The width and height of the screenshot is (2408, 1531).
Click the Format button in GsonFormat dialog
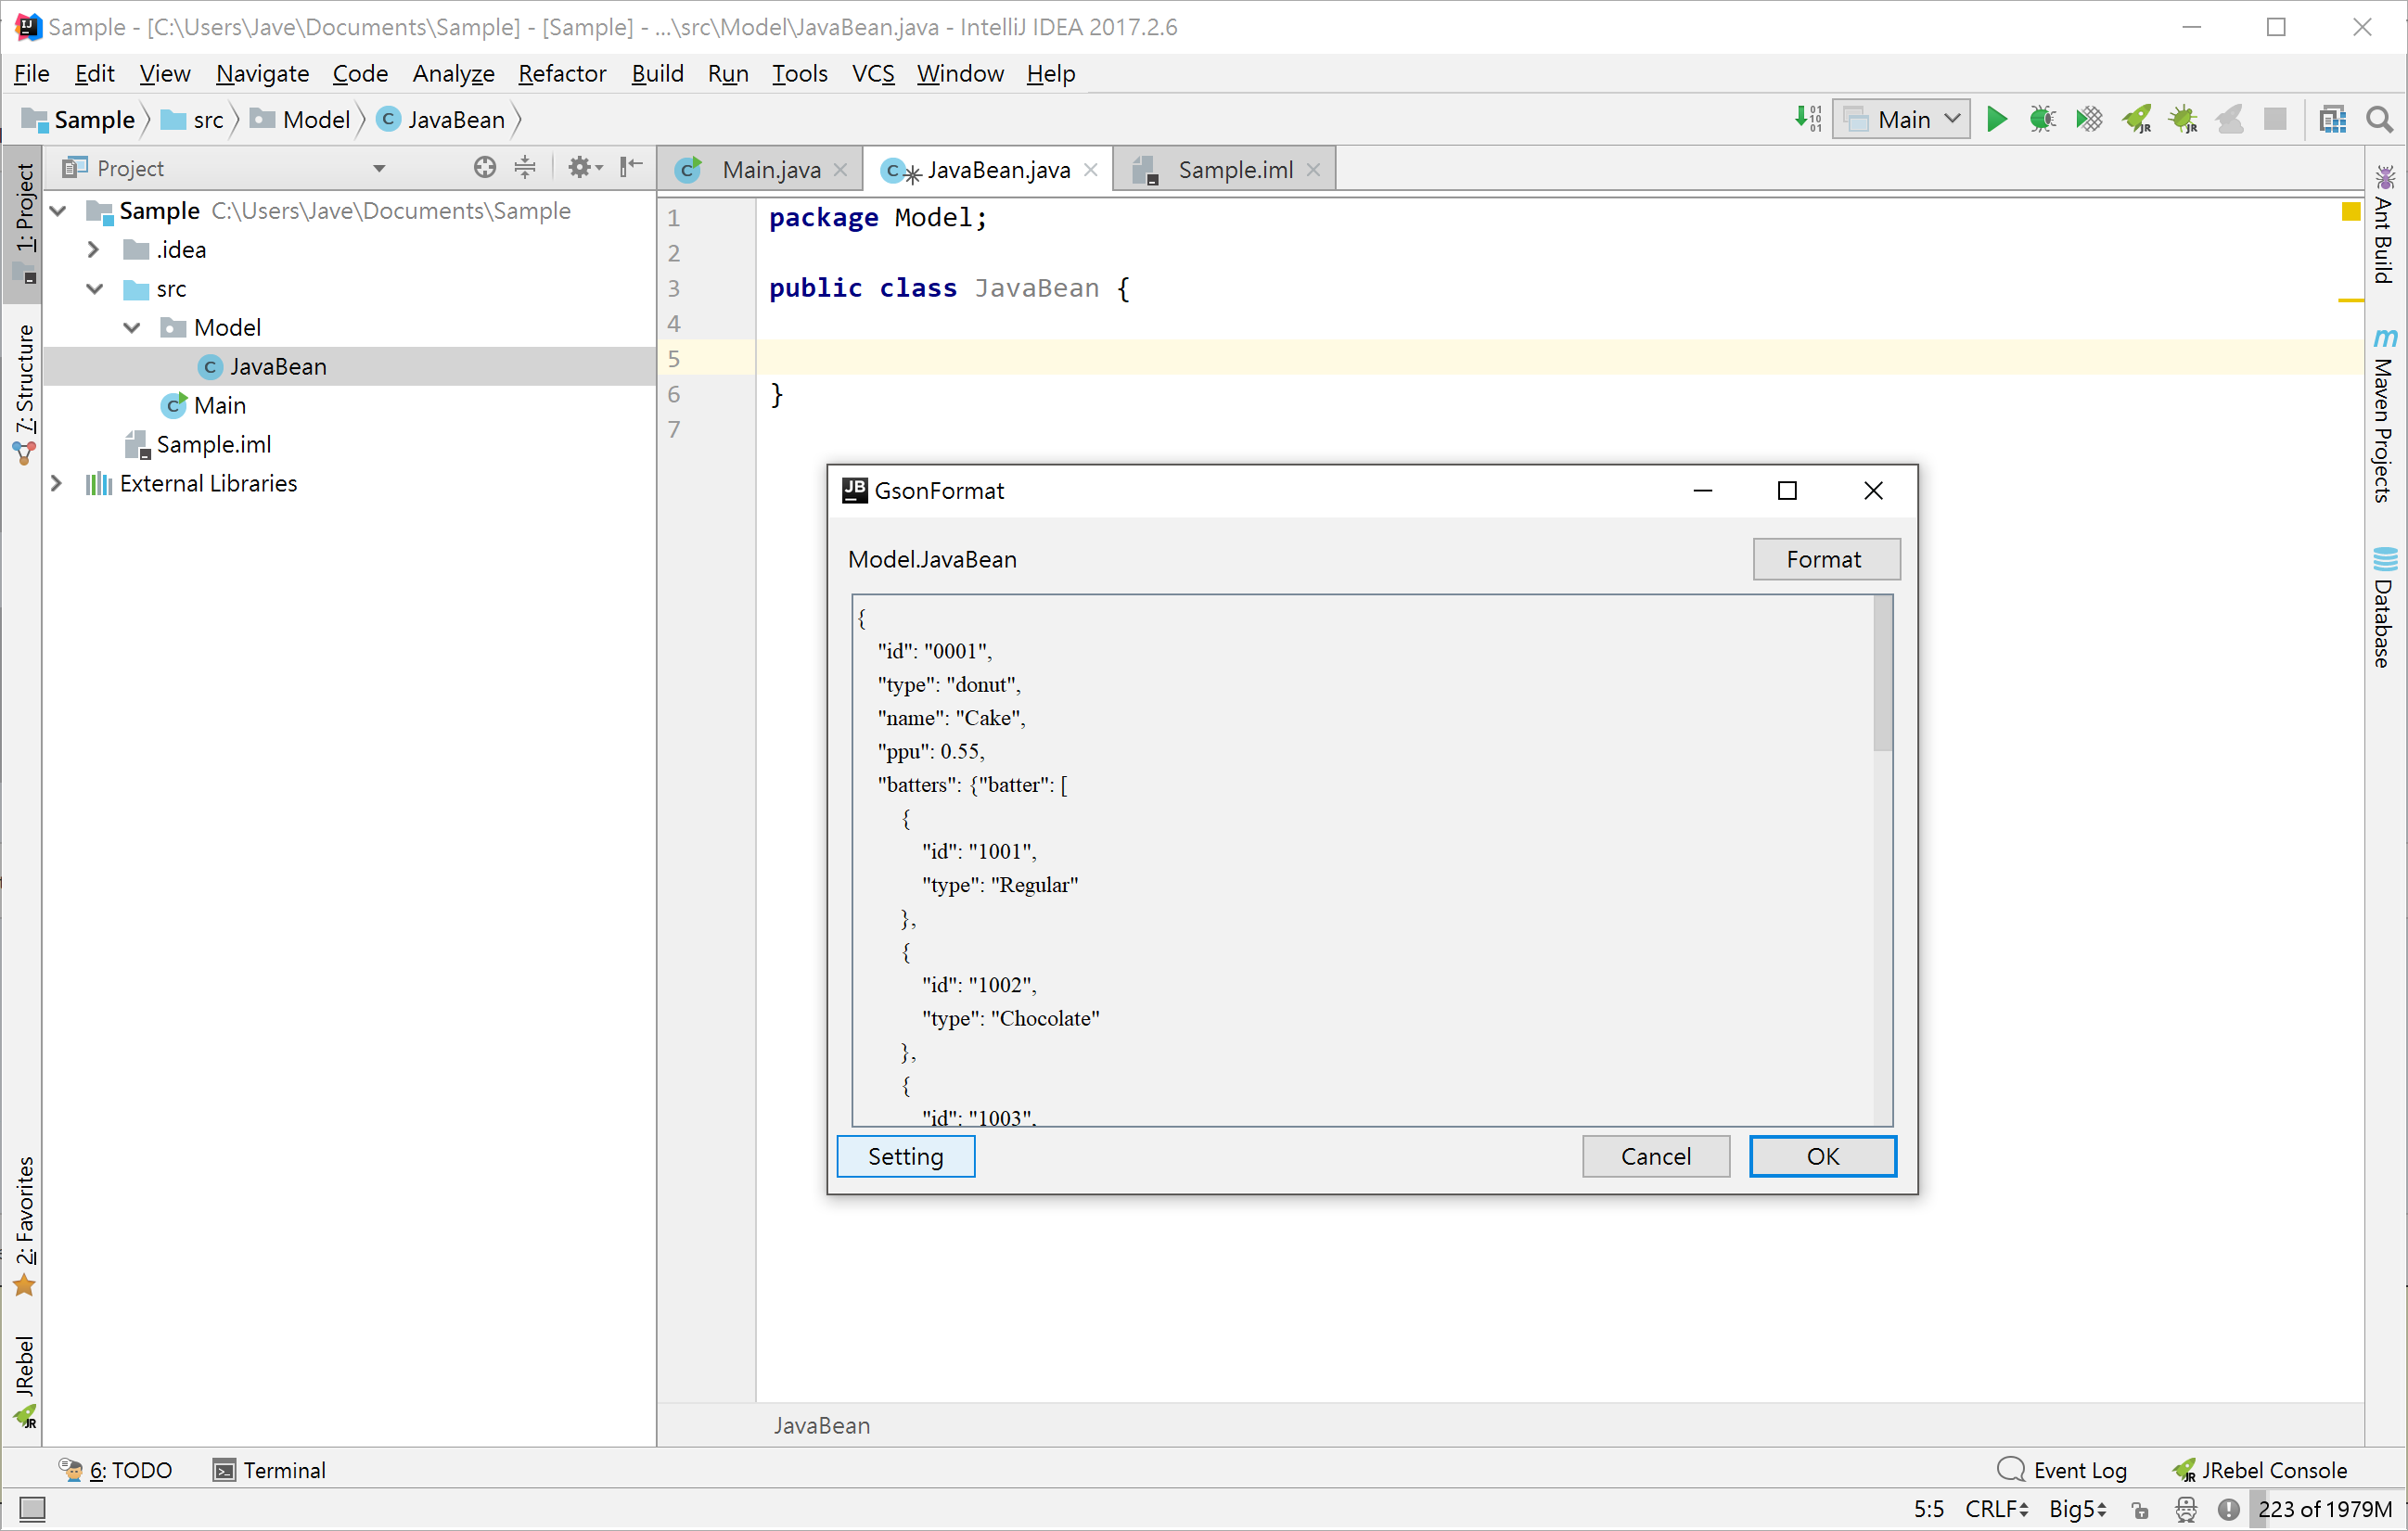[x=1826, y=560]
